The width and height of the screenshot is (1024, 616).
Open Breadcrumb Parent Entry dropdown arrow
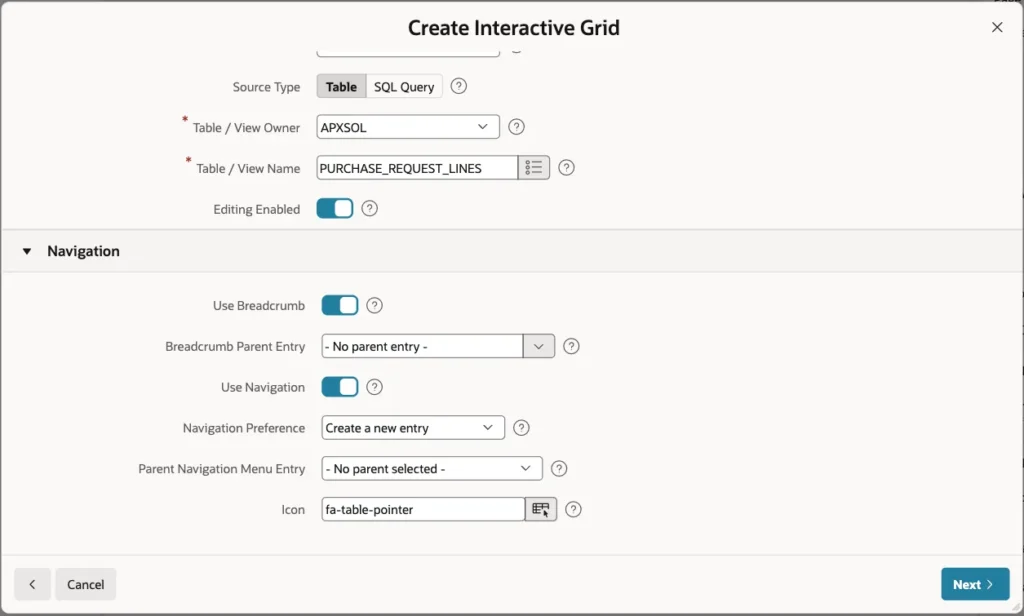pos(539,346)
